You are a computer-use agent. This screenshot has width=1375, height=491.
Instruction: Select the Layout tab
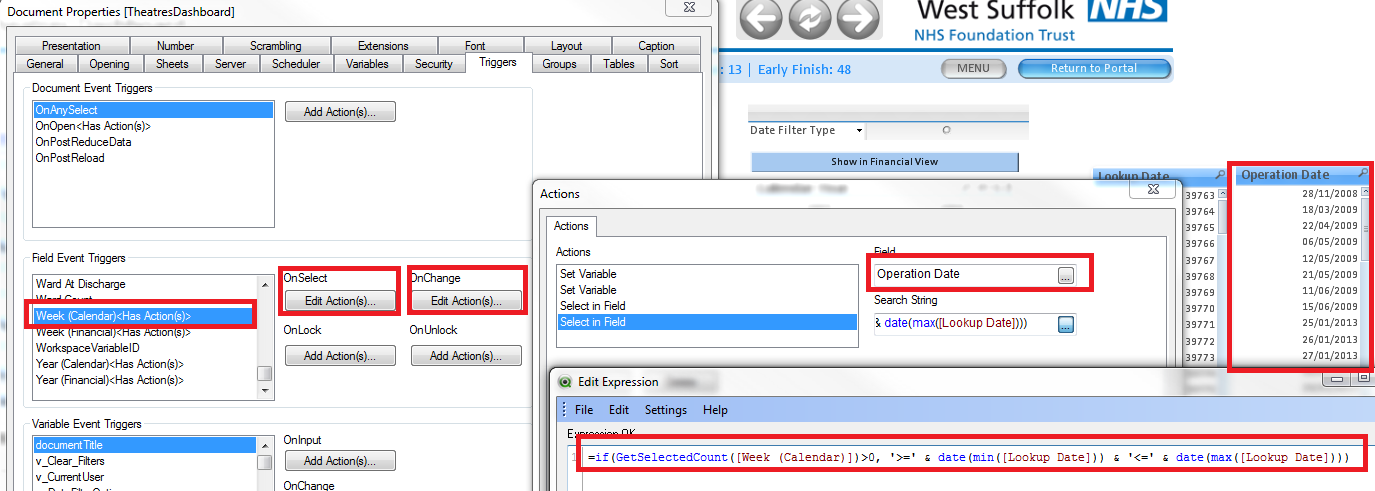pyautogui.click(x=566, y=46)
